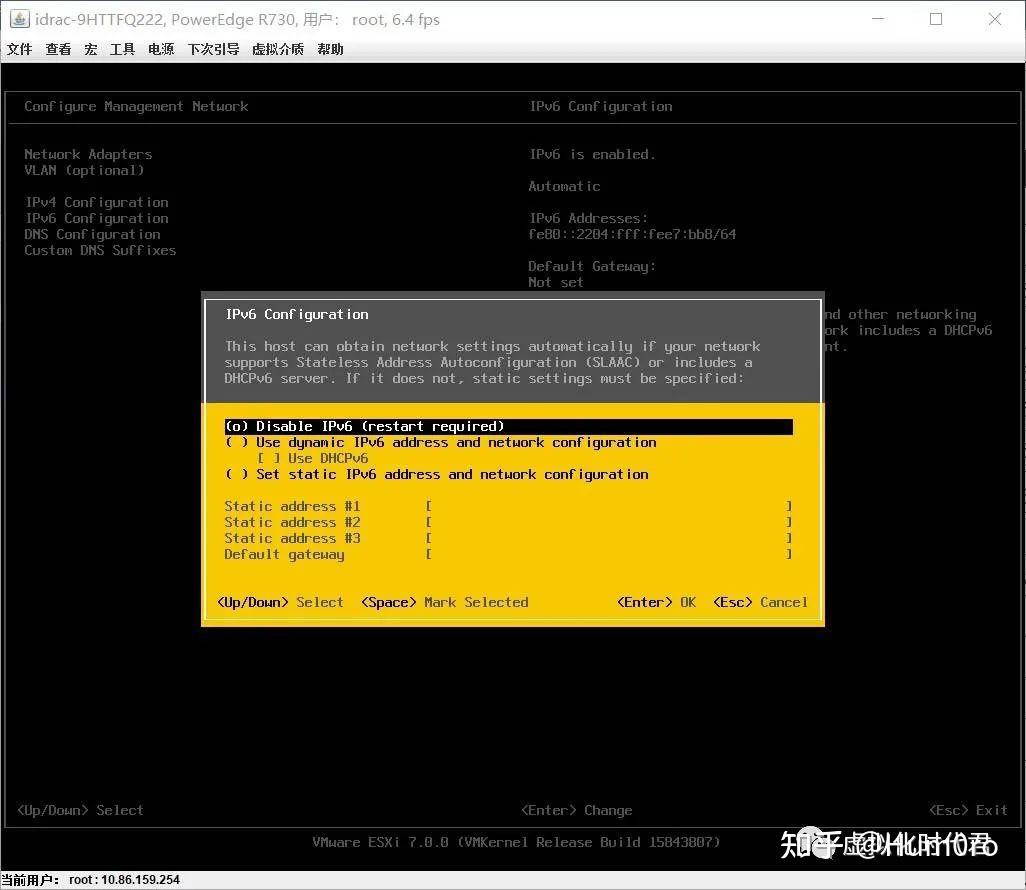Open the 宏 (Macros) menu
1026x890 pixels.
coord(91,48)
